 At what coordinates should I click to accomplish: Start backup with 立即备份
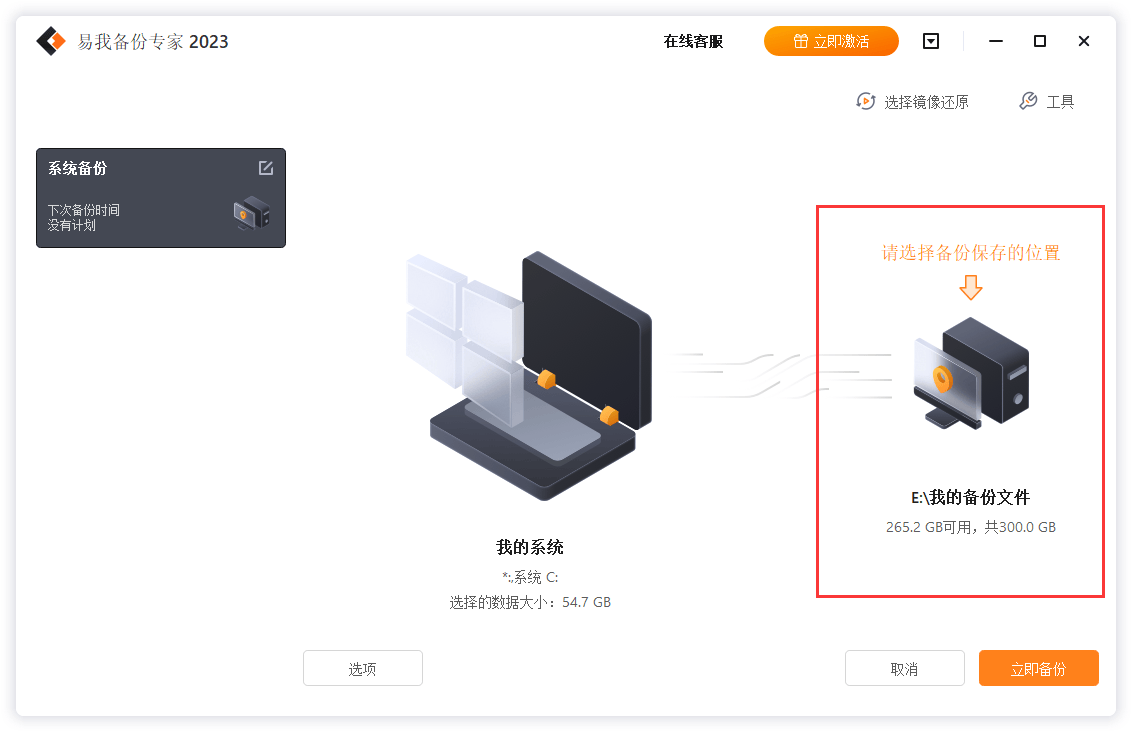coord(1038,668)
